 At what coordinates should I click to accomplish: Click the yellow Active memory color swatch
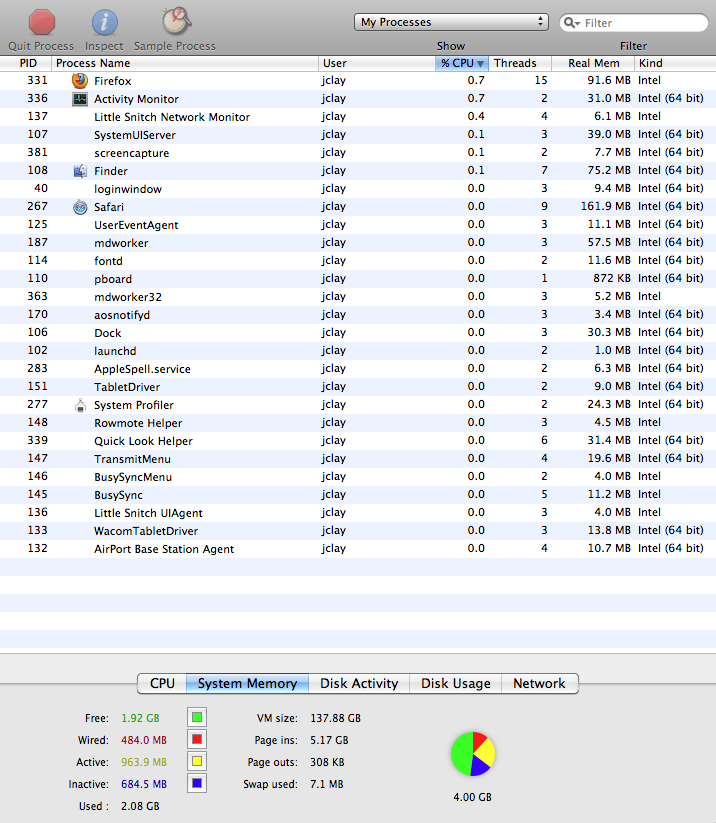[x=197, y=761]
